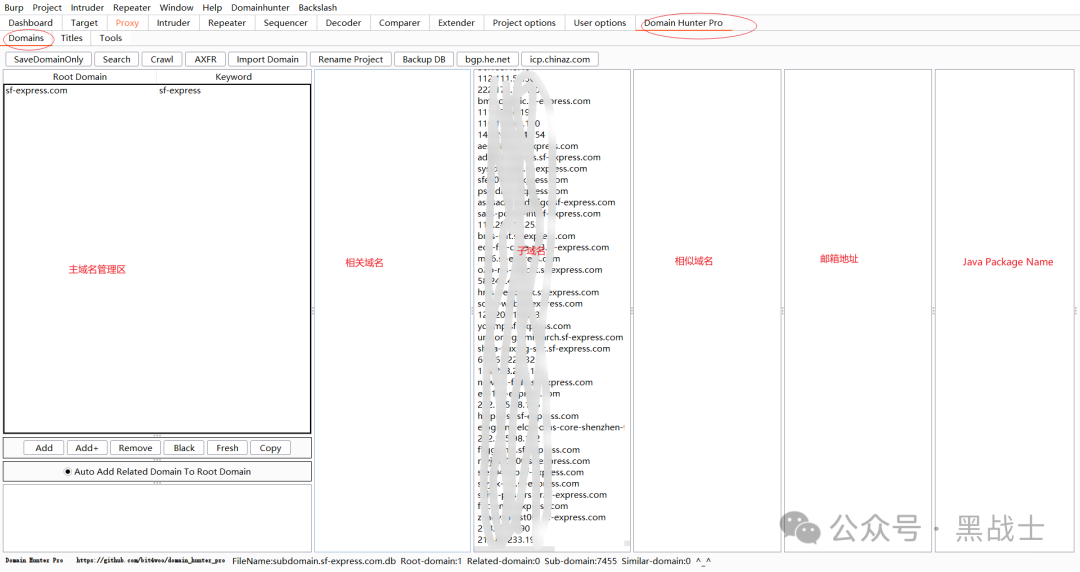The height and width of the screenshot is (572, 1080).
Task: Click the text area below Auto Add option
Action: click(157, 518)
